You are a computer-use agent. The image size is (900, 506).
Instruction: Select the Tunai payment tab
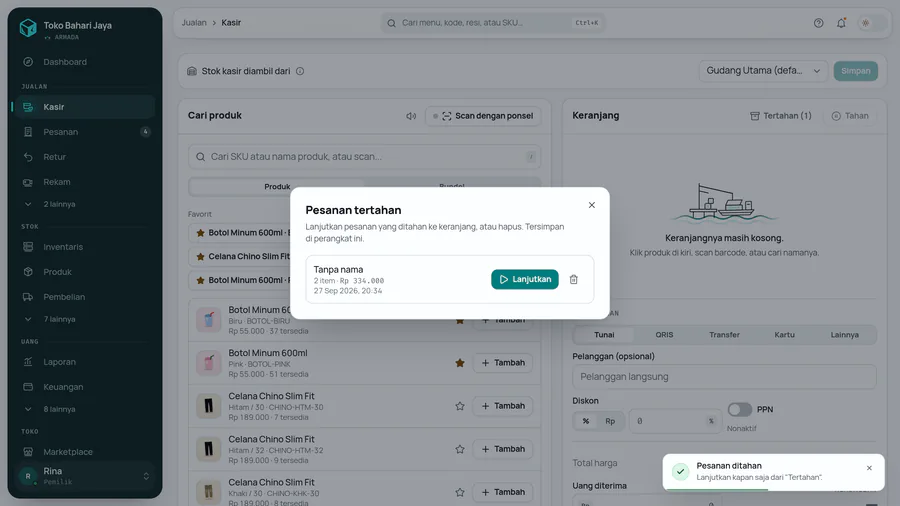pos(604,334)
